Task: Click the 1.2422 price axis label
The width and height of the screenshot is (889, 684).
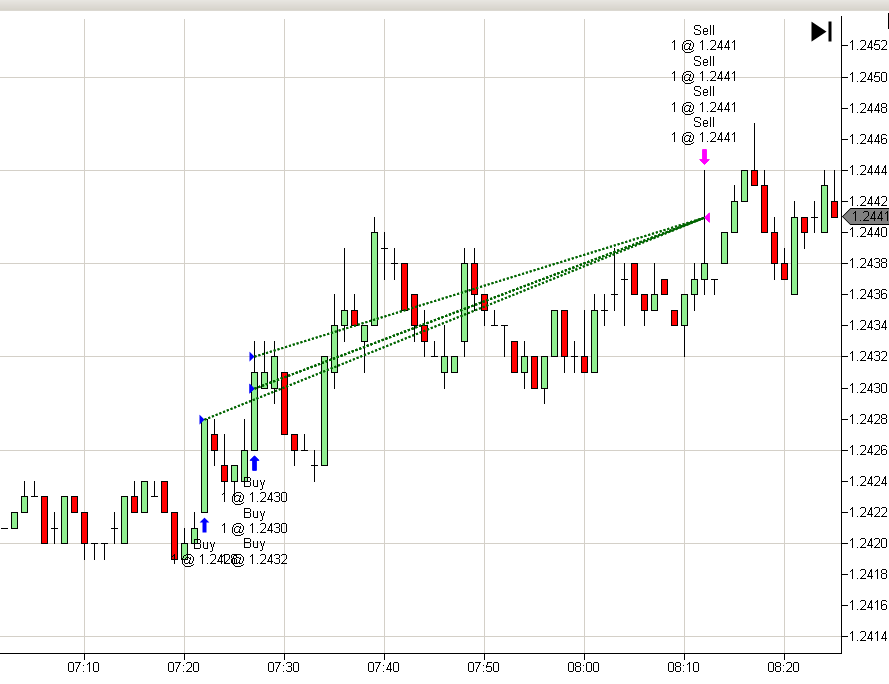Action: [868, 512]
